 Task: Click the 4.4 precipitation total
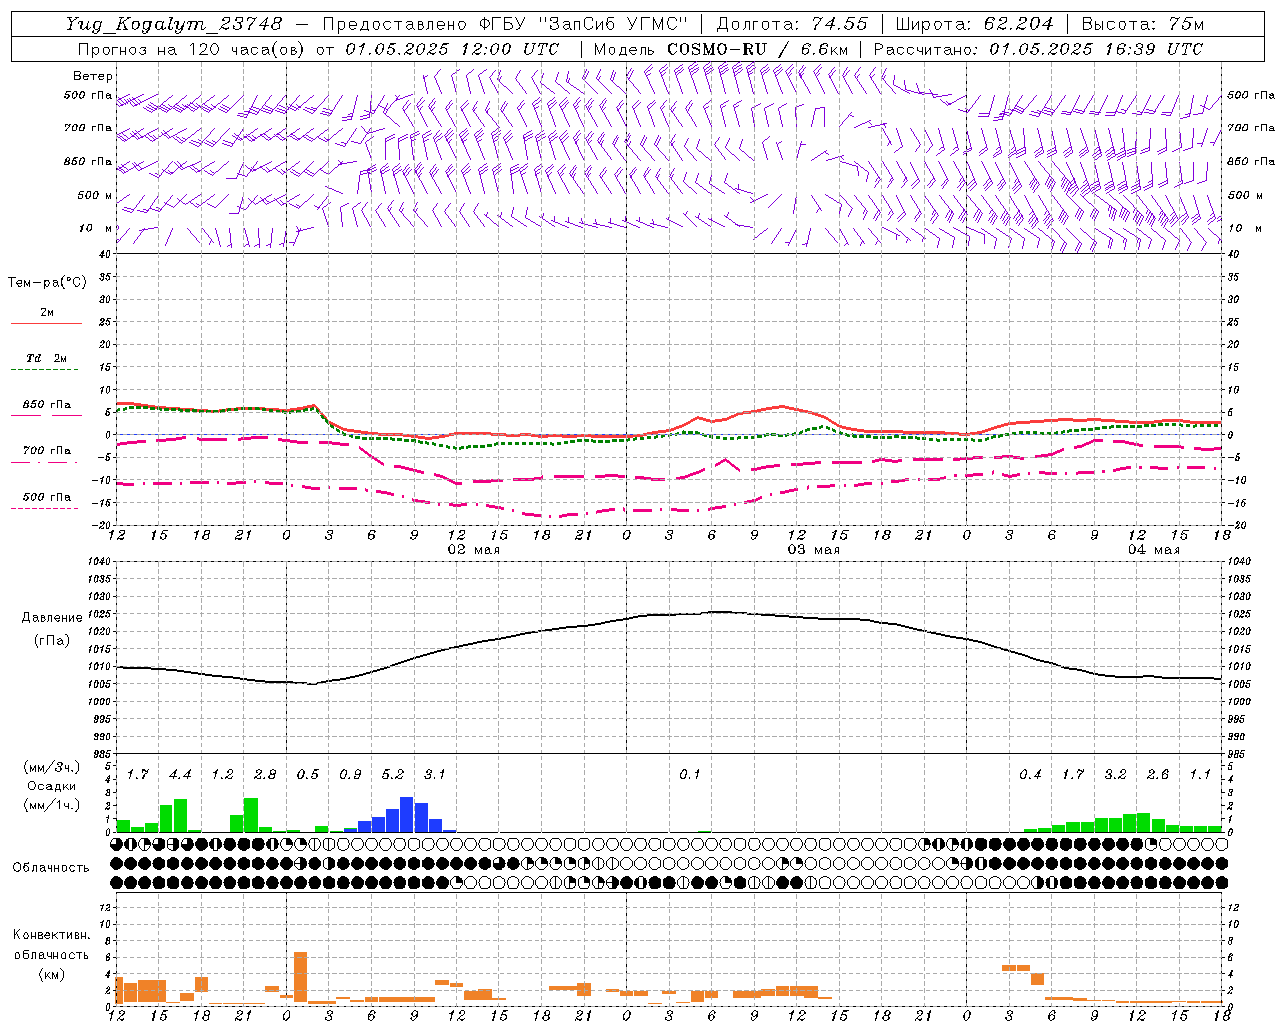(x=180, y=775)
